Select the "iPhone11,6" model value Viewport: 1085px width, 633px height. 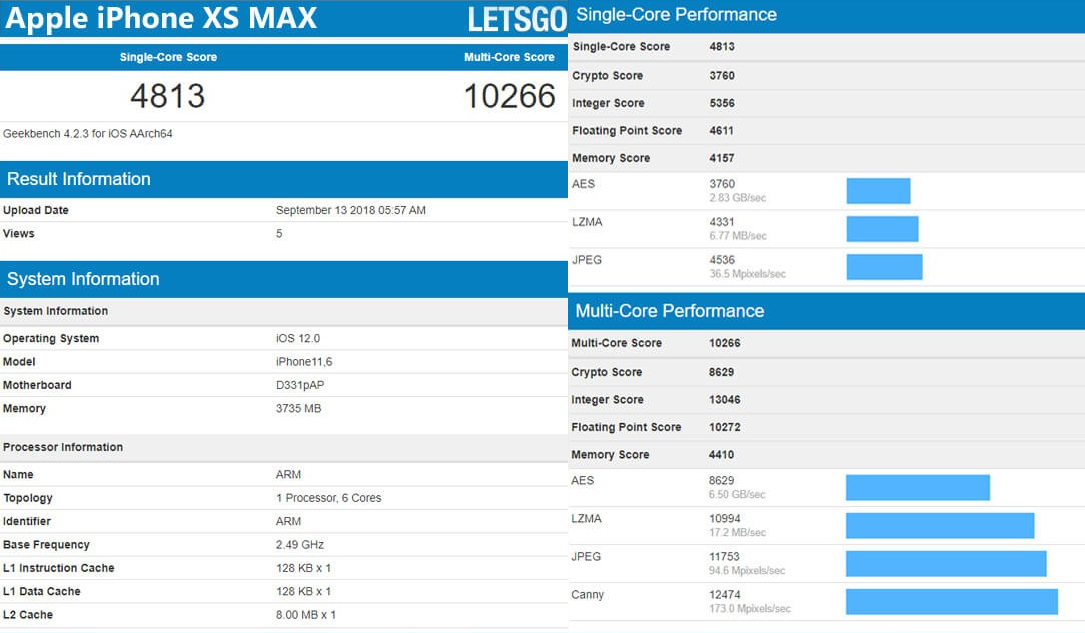304,362
